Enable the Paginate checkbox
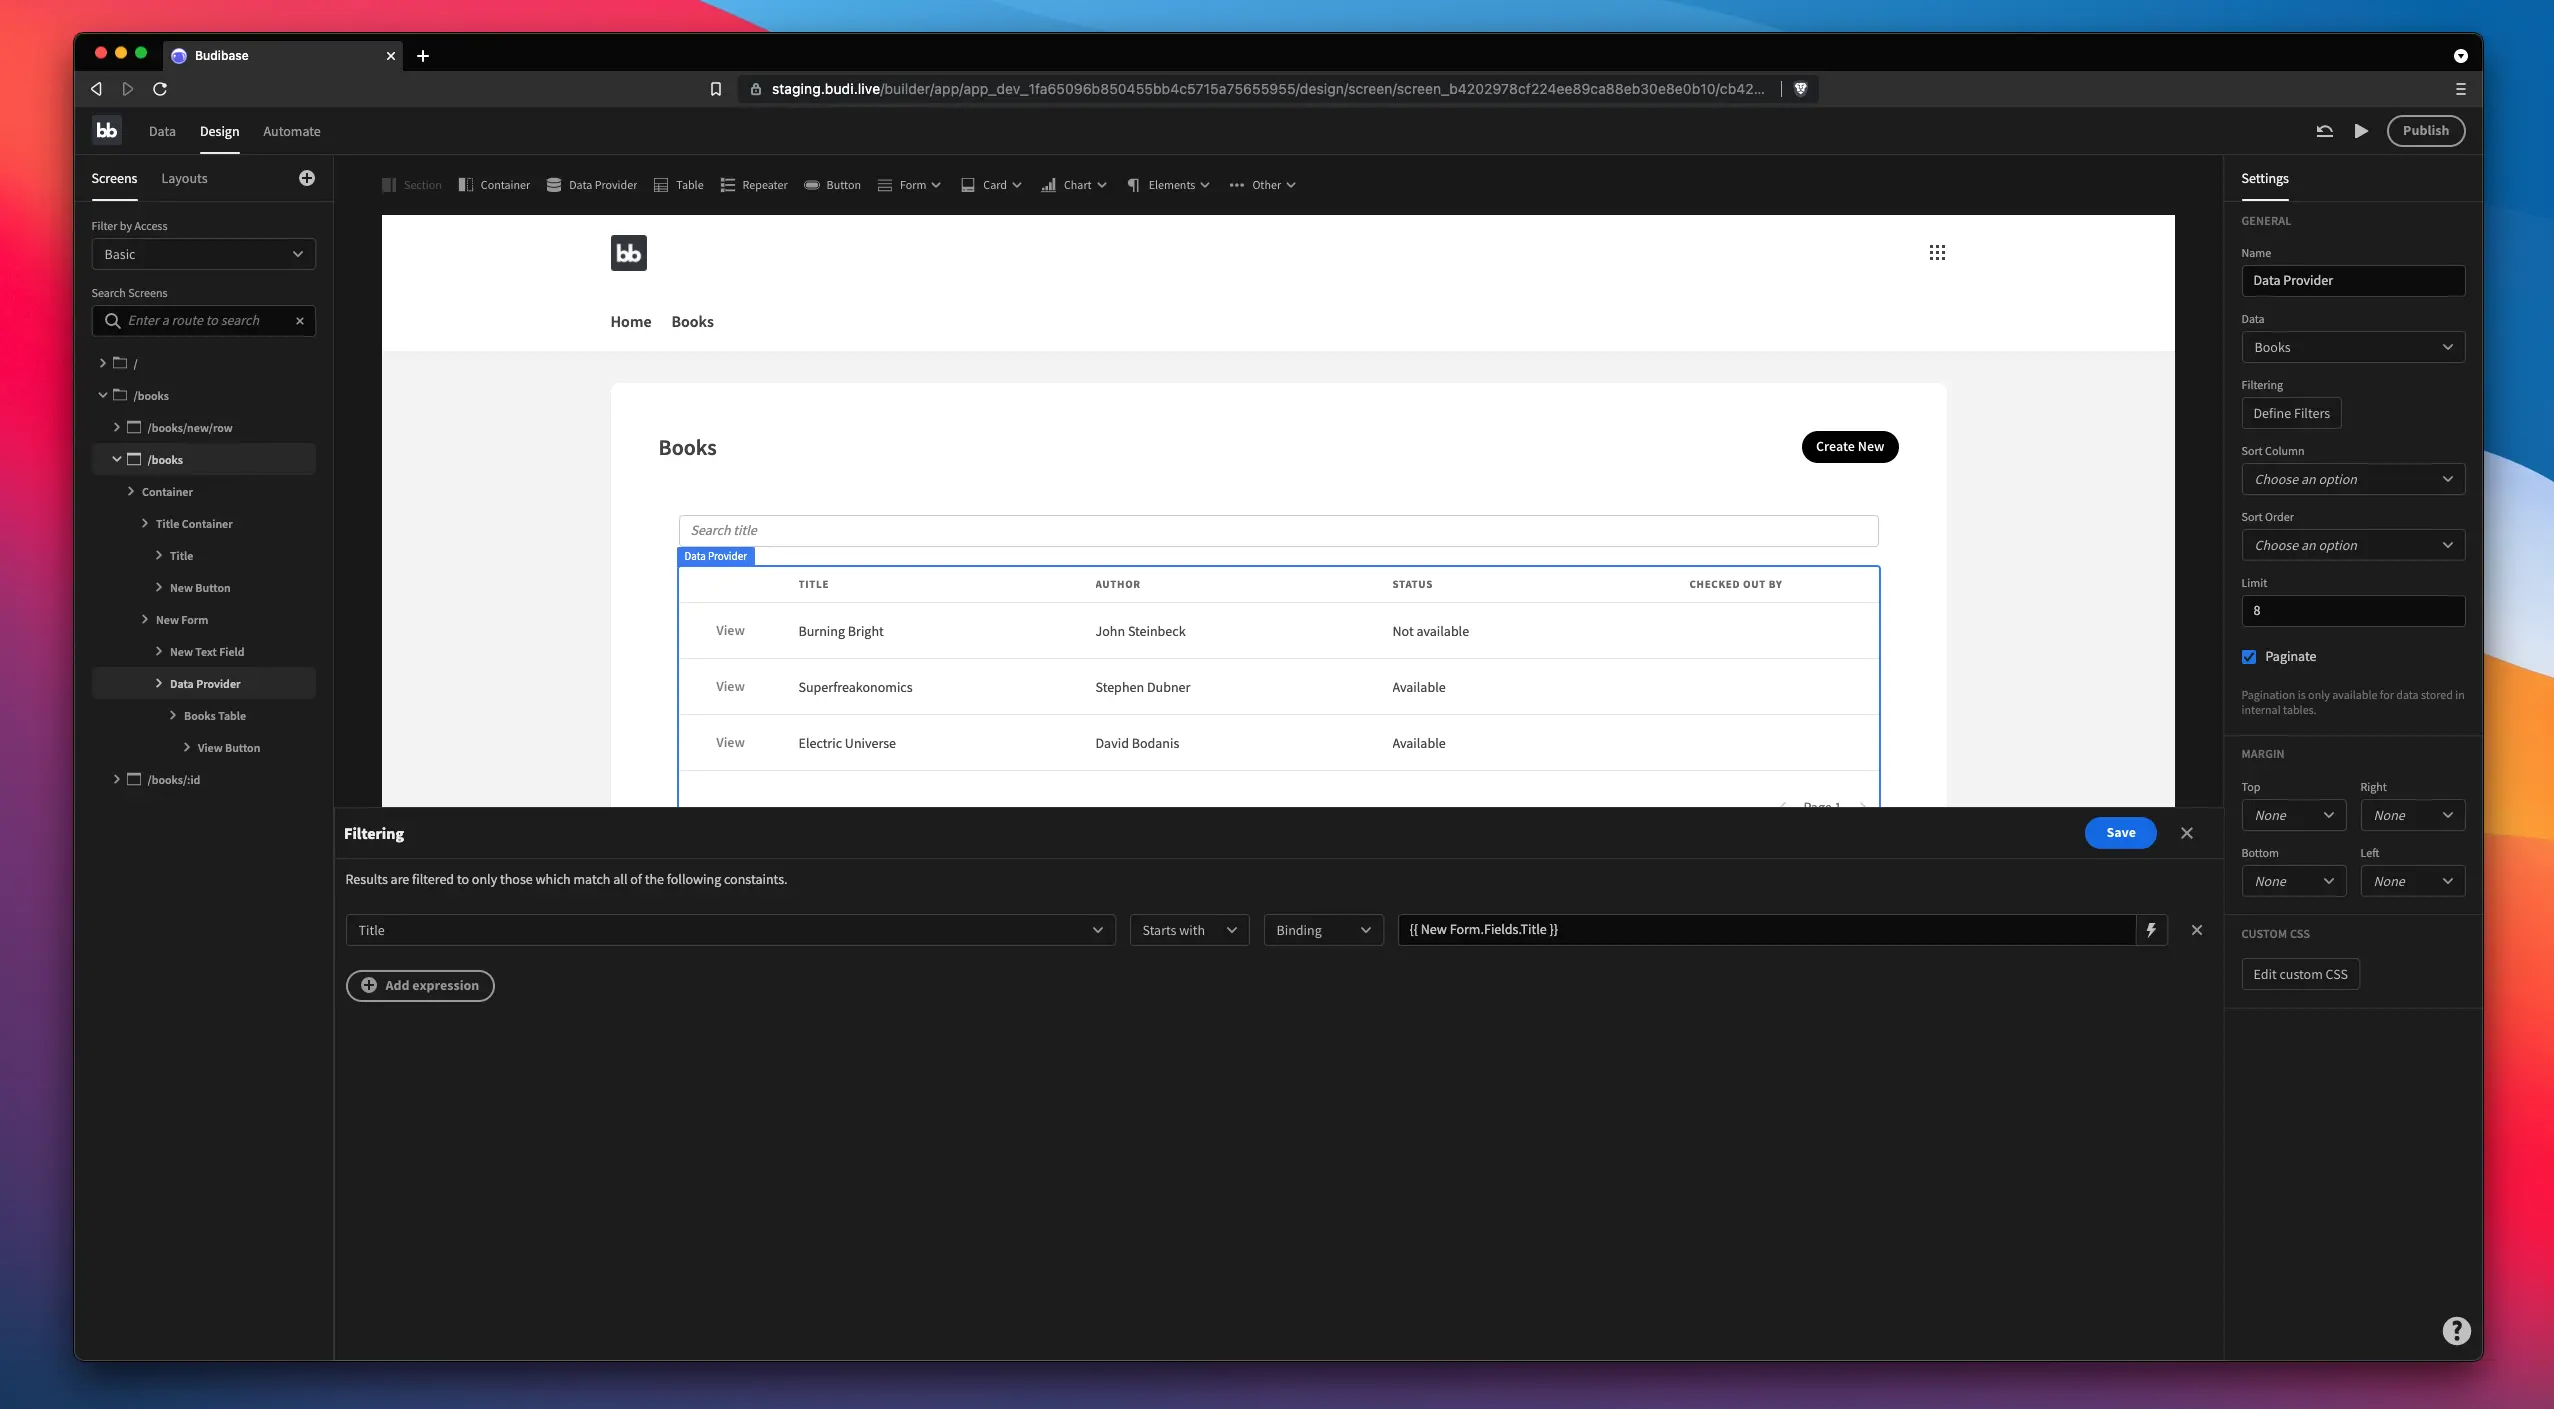This screenshot has height=1409, width=2554. 2249,656
